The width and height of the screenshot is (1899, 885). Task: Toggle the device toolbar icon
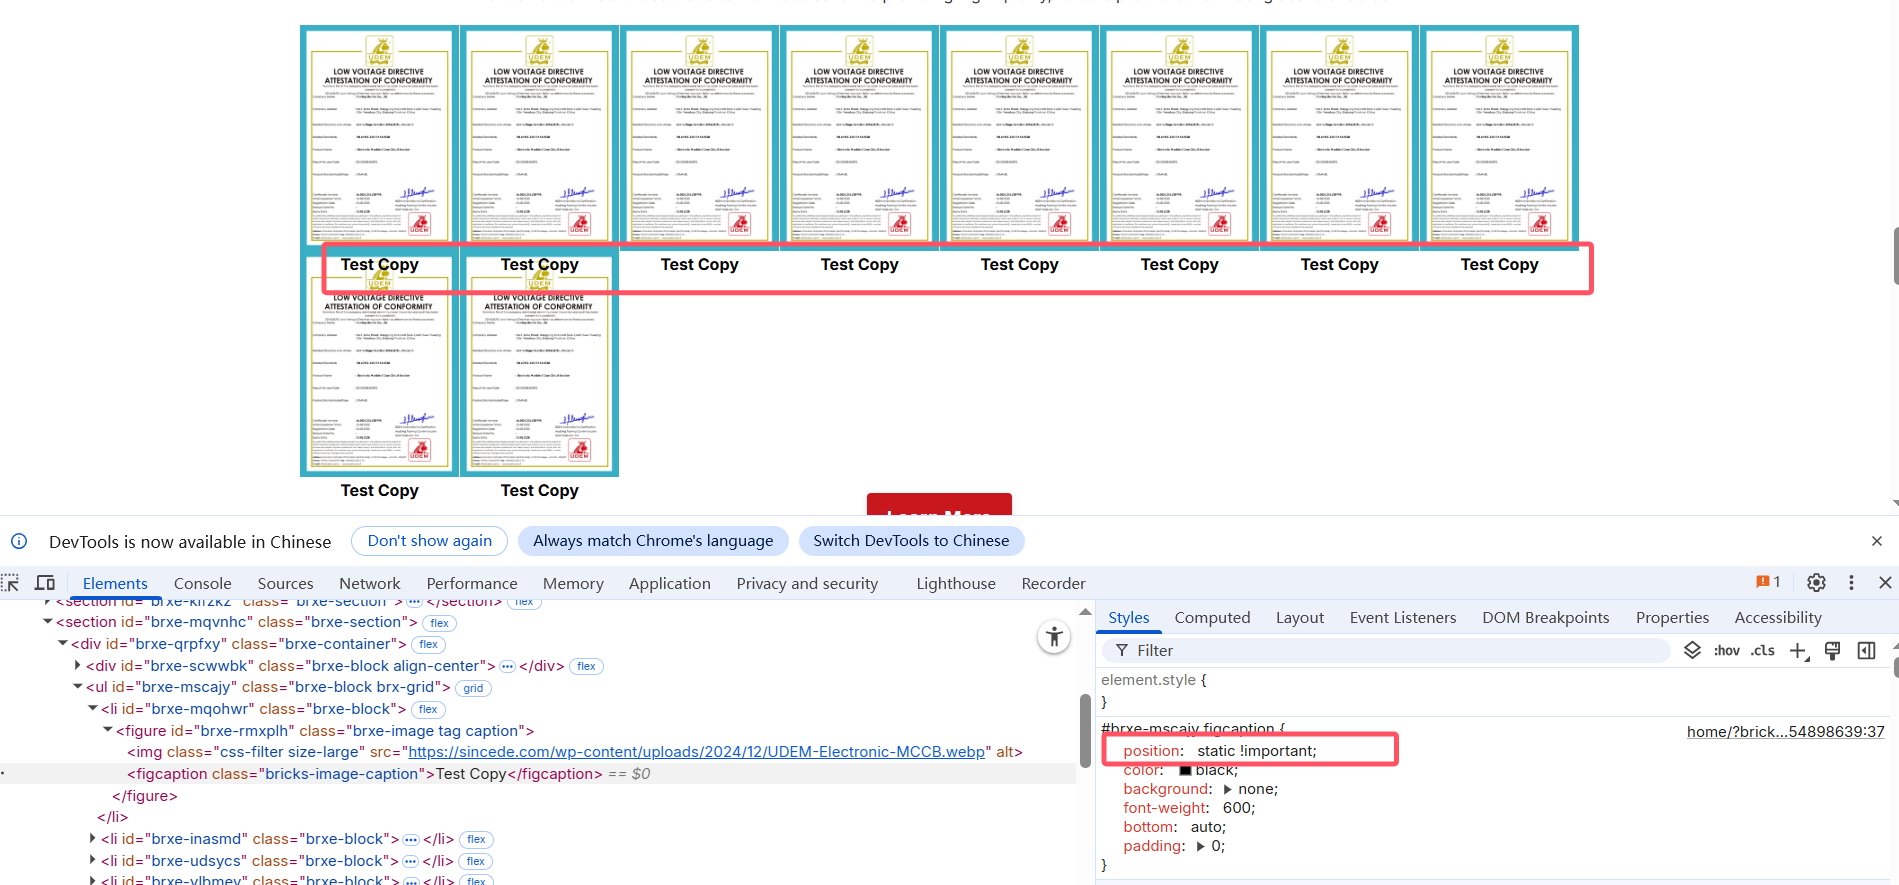tap(45, 583)
